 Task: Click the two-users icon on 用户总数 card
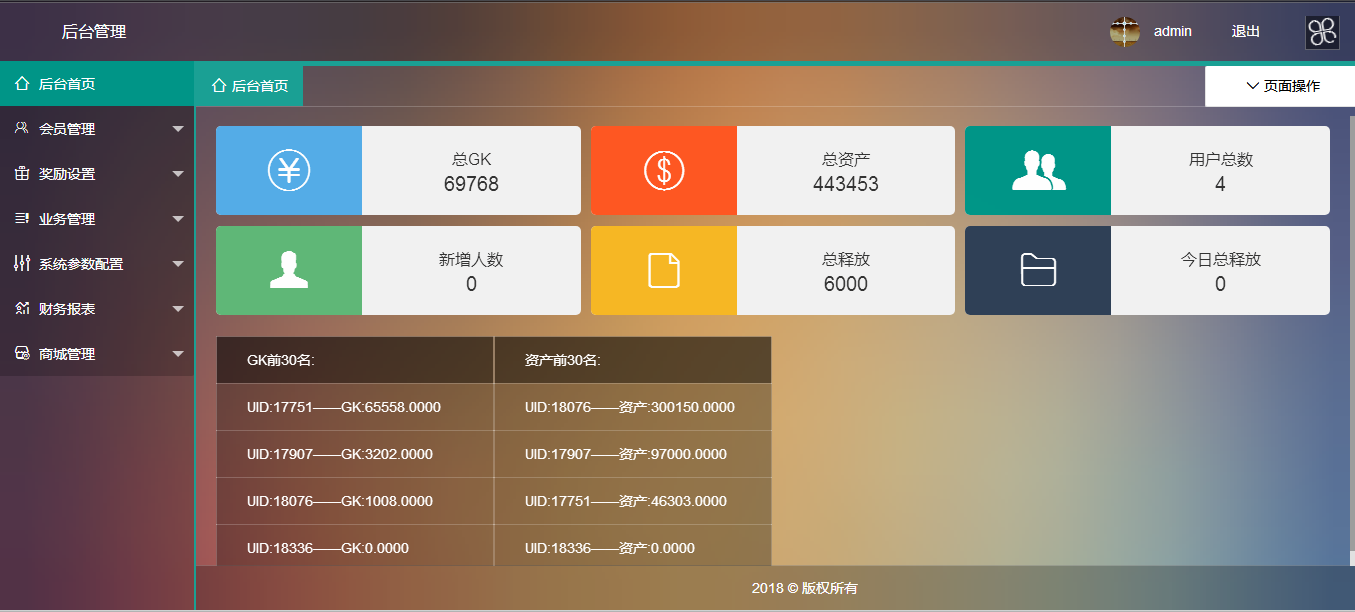(x=1038, y=170)
